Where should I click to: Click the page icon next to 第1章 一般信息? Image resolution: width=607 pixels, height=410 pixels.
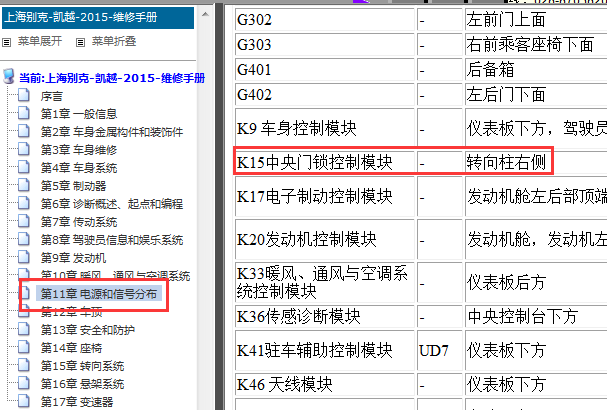point(24,113)
